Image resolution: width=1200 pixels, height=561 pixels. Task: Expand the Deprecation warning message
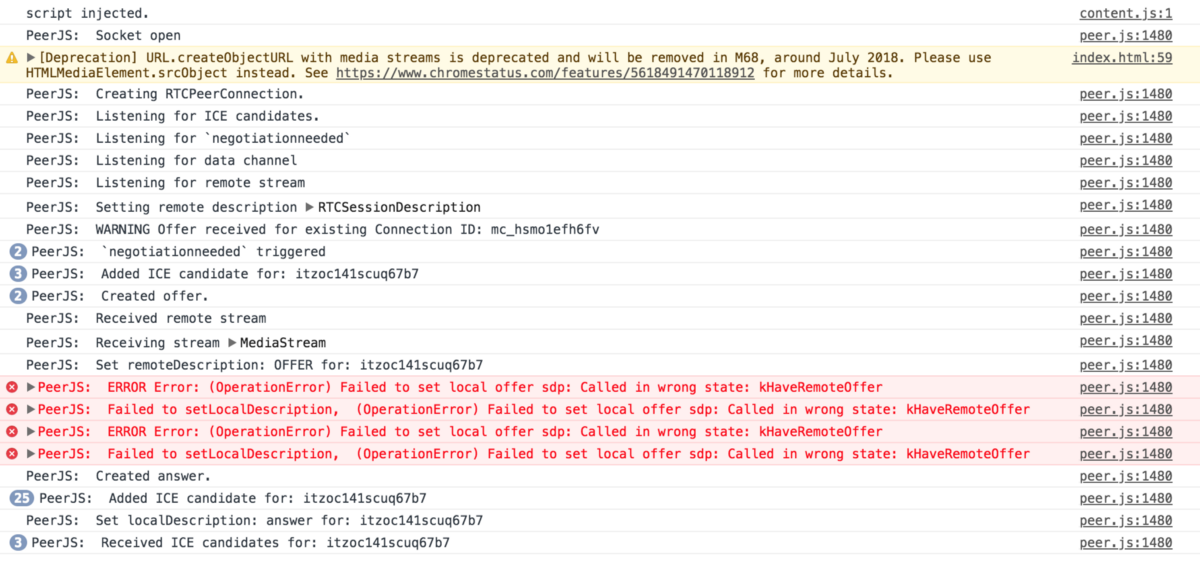(x=31, y=58)
